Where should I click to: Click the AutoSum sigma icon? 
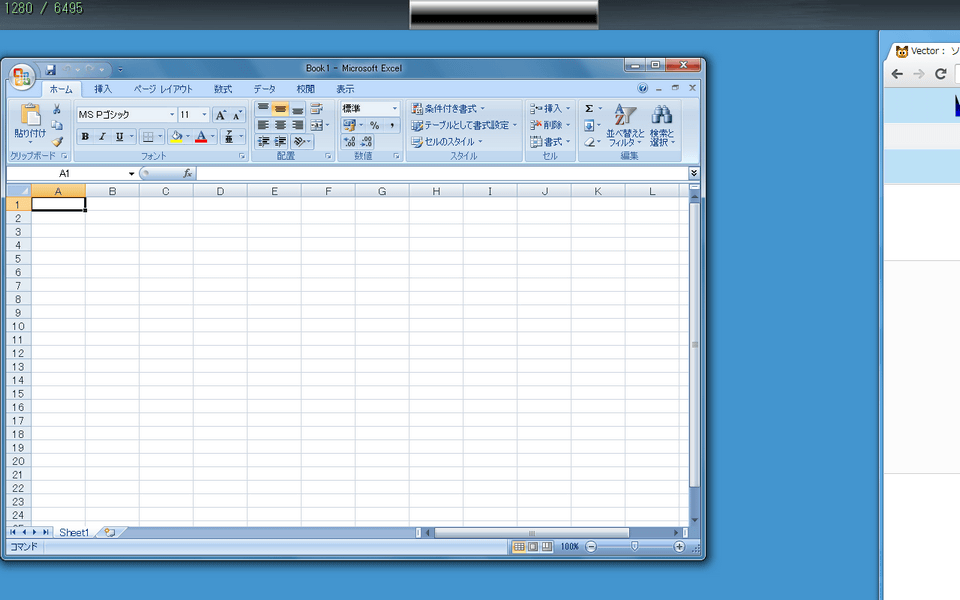tap(589, 108)
